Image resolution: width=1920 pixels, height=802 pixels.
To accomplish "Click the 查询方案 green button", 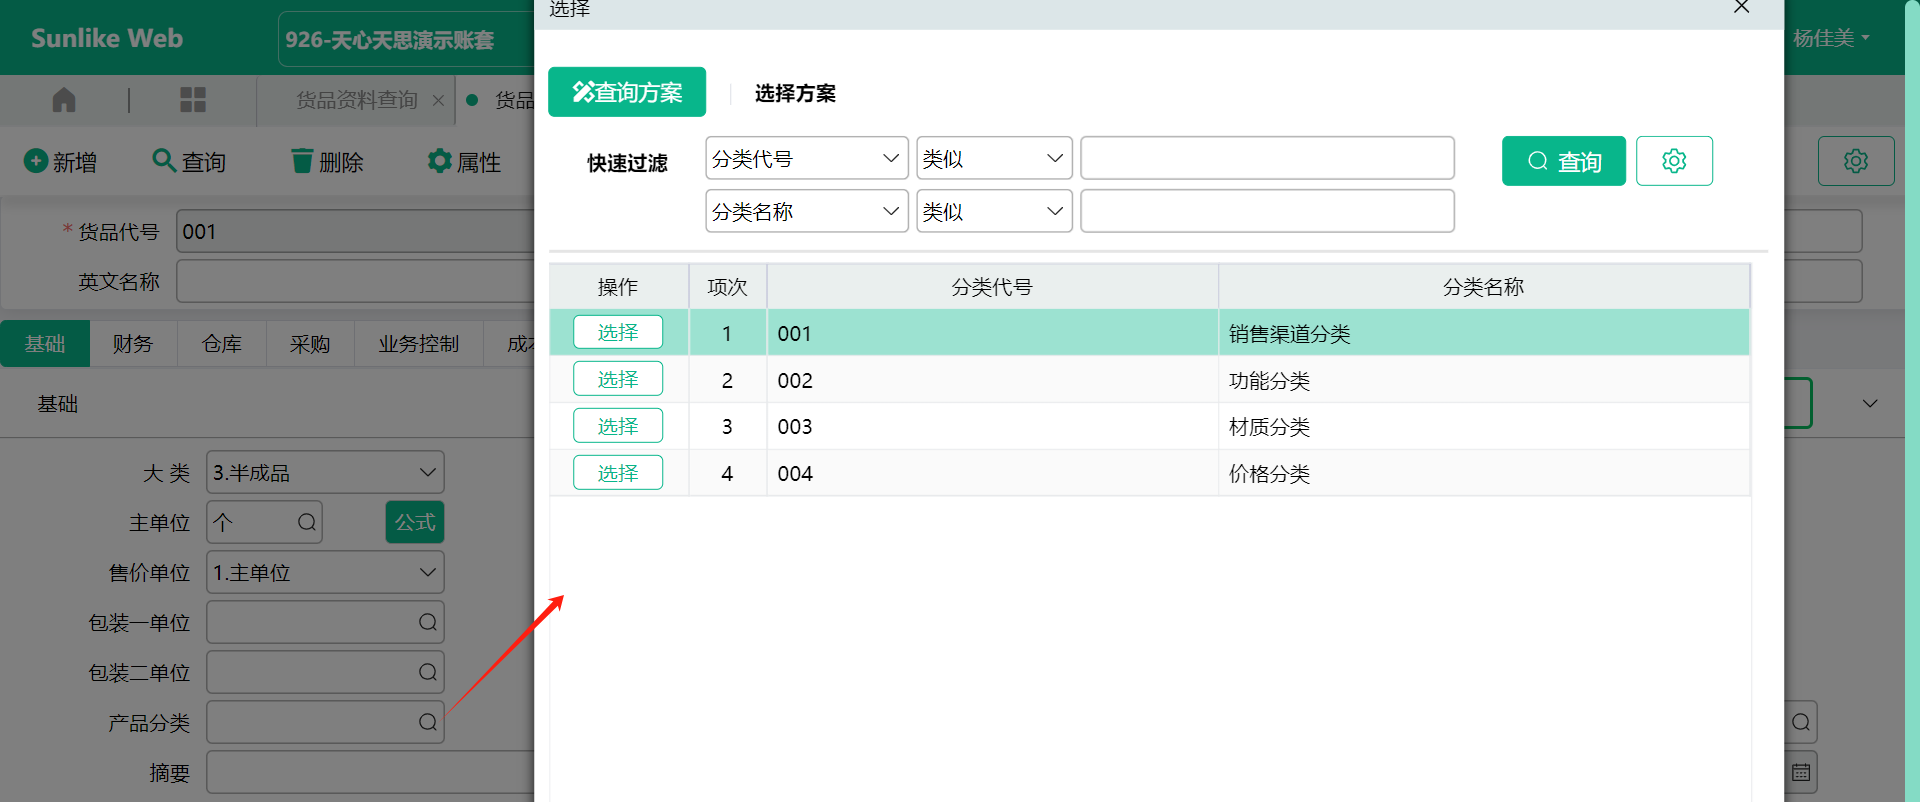I will click(x=627, y=92).
